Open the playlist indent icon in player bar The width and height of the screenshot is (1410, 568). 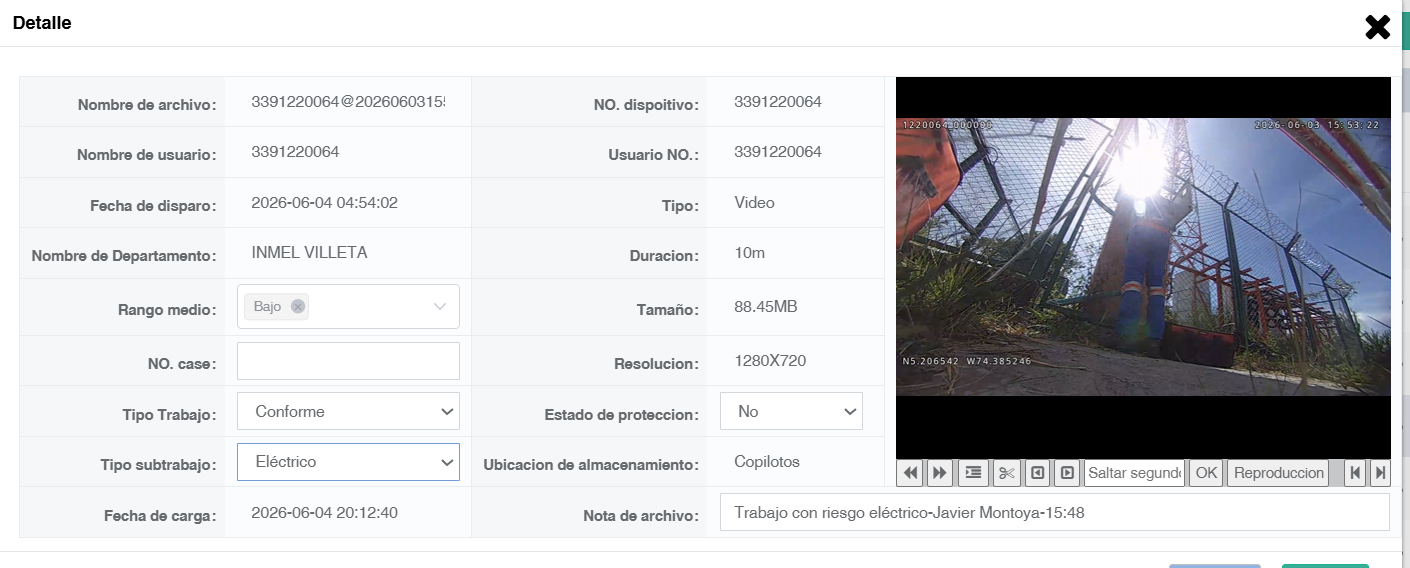click(x=973, y=473)
